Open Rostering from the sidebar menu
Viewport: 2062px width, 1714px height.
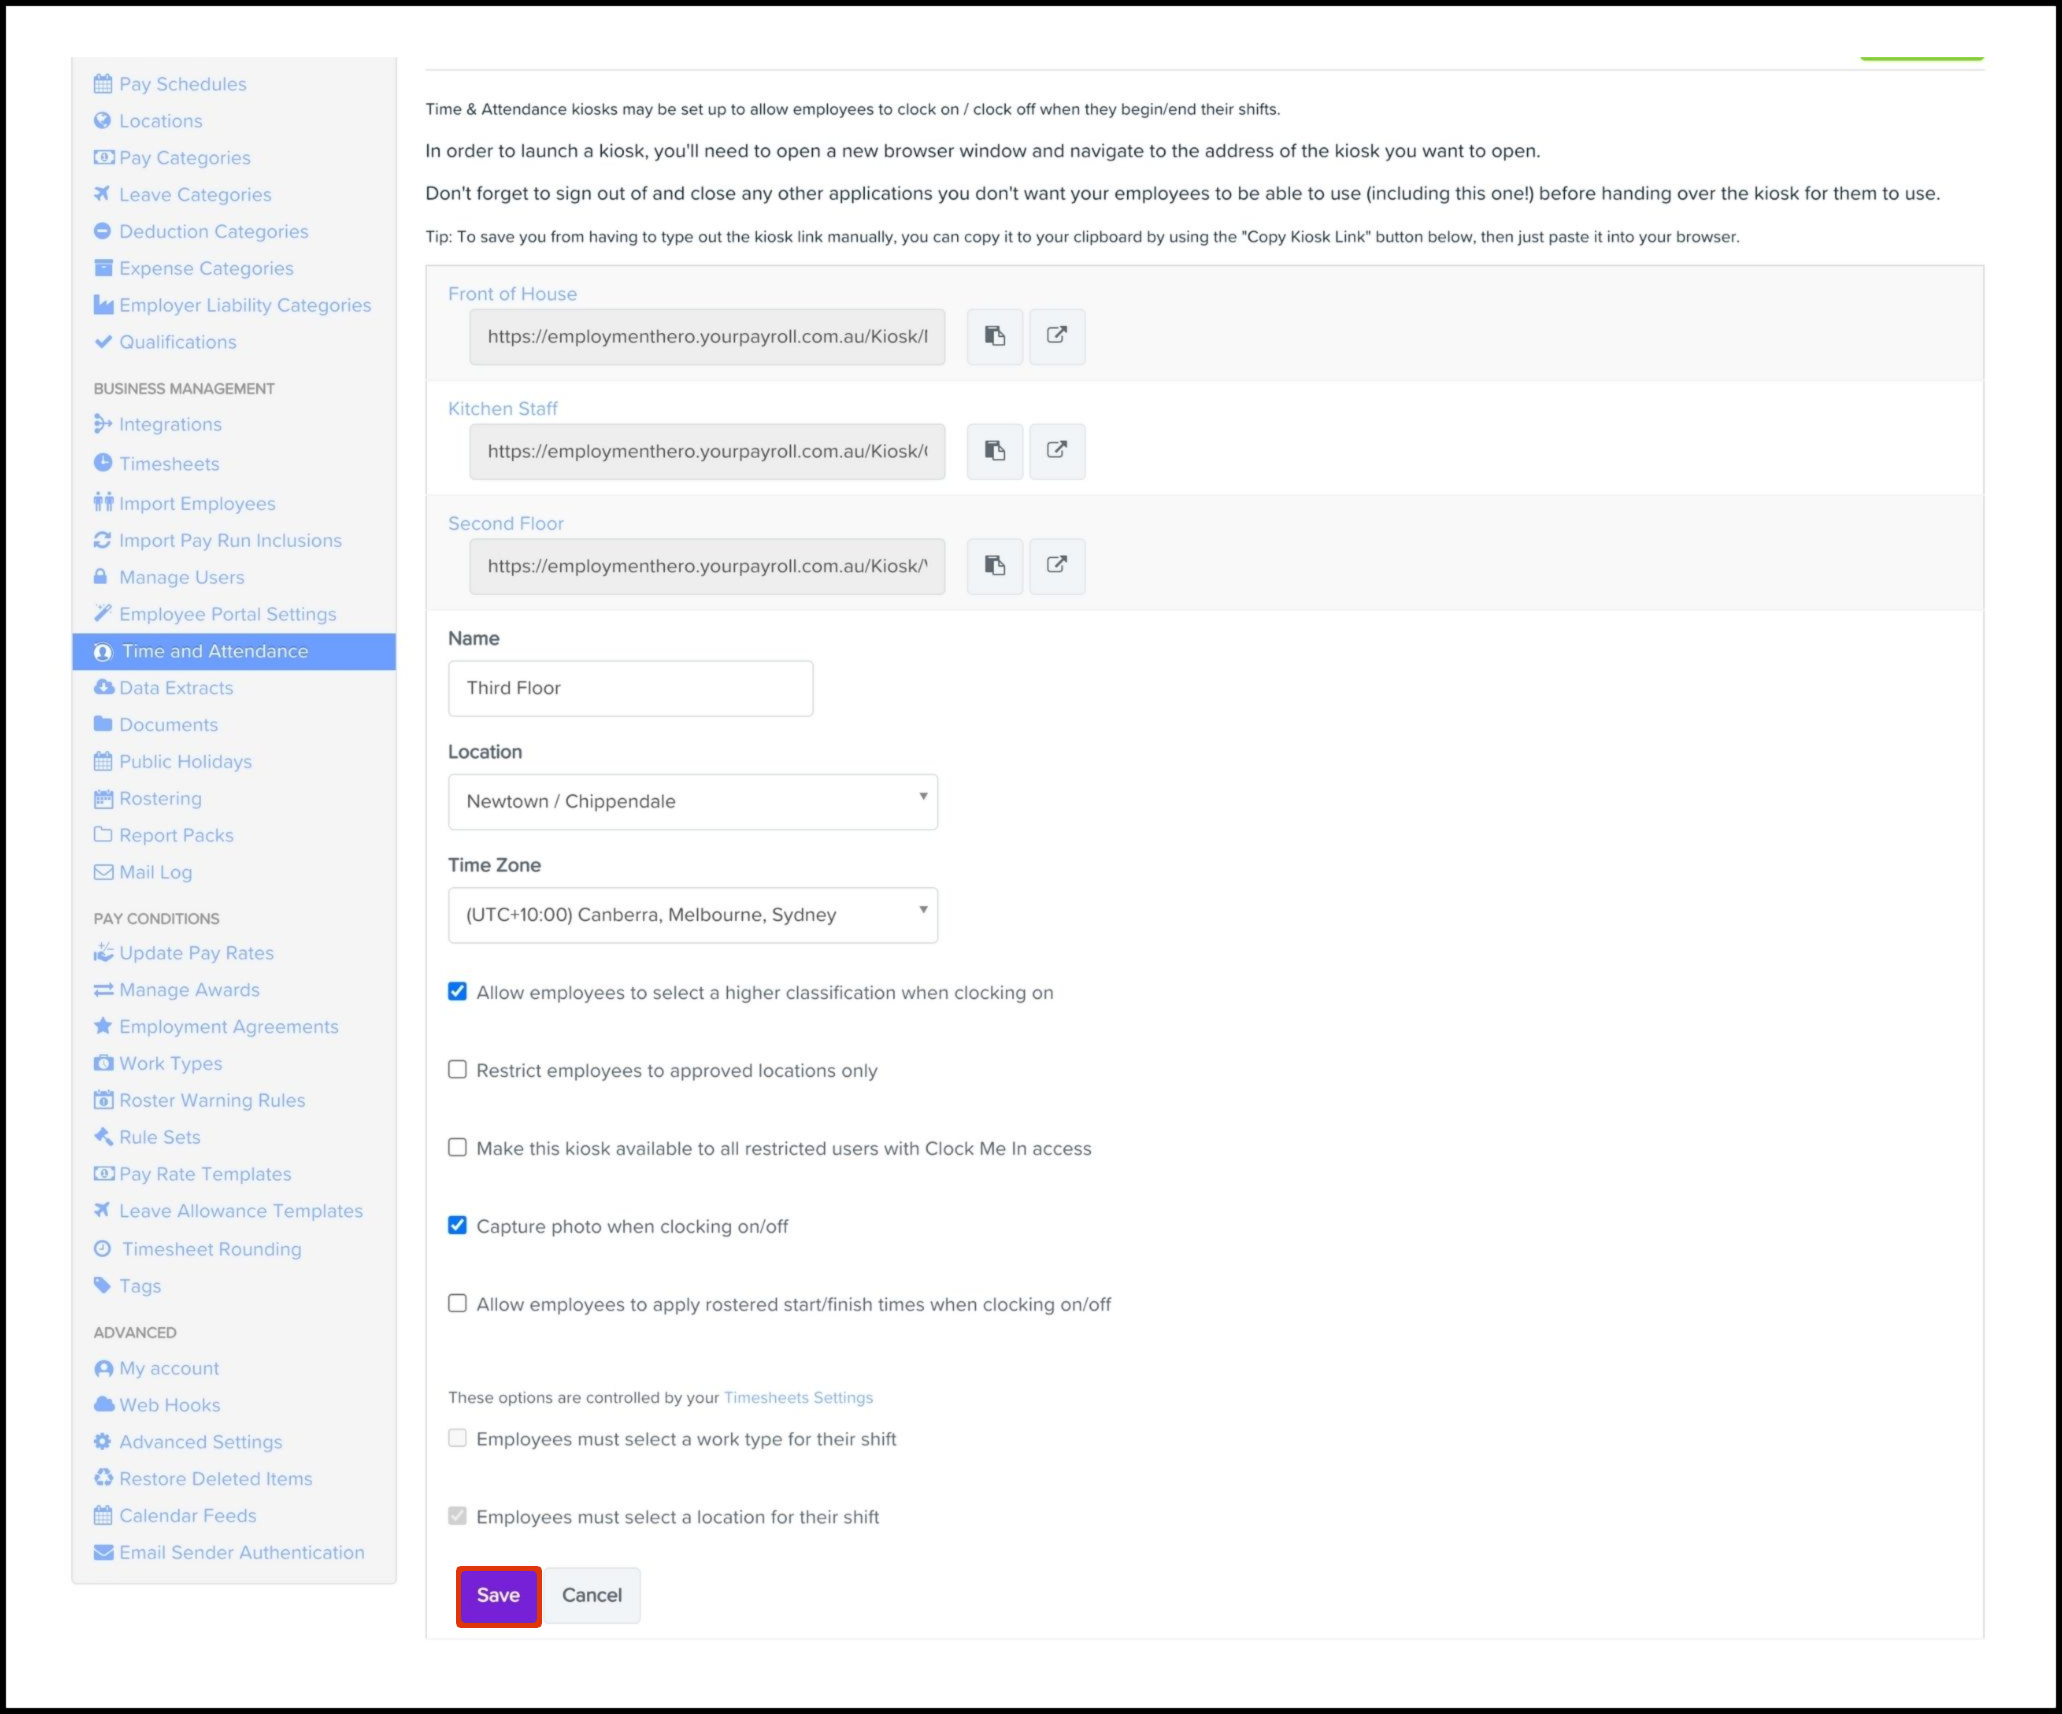click(160, 798)
